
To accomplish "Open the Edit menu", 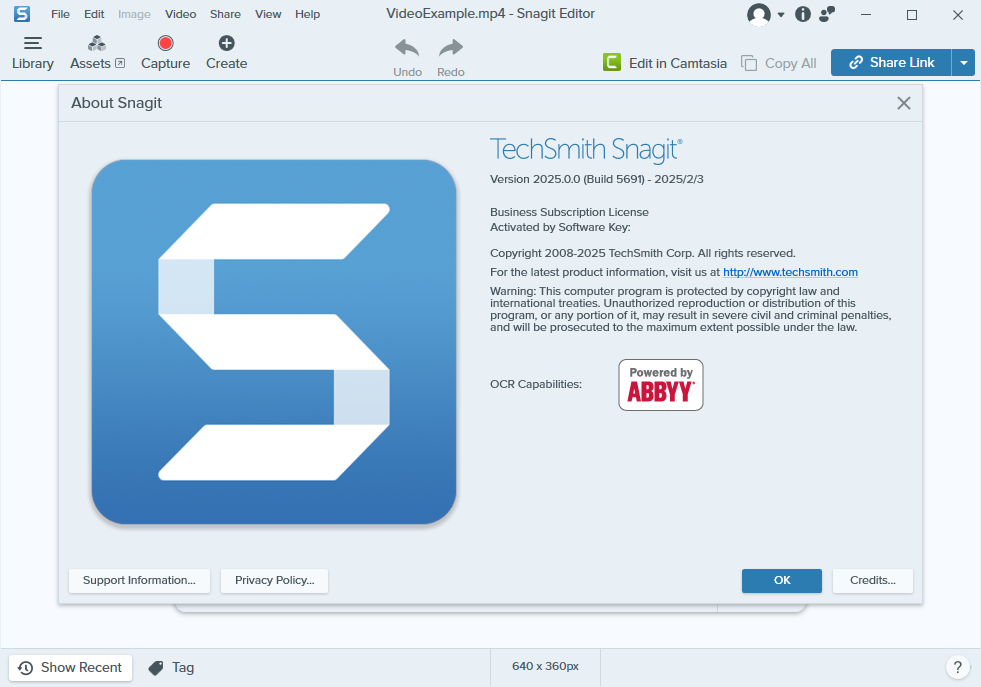I will pyautogui.click(x=94, y=14).
